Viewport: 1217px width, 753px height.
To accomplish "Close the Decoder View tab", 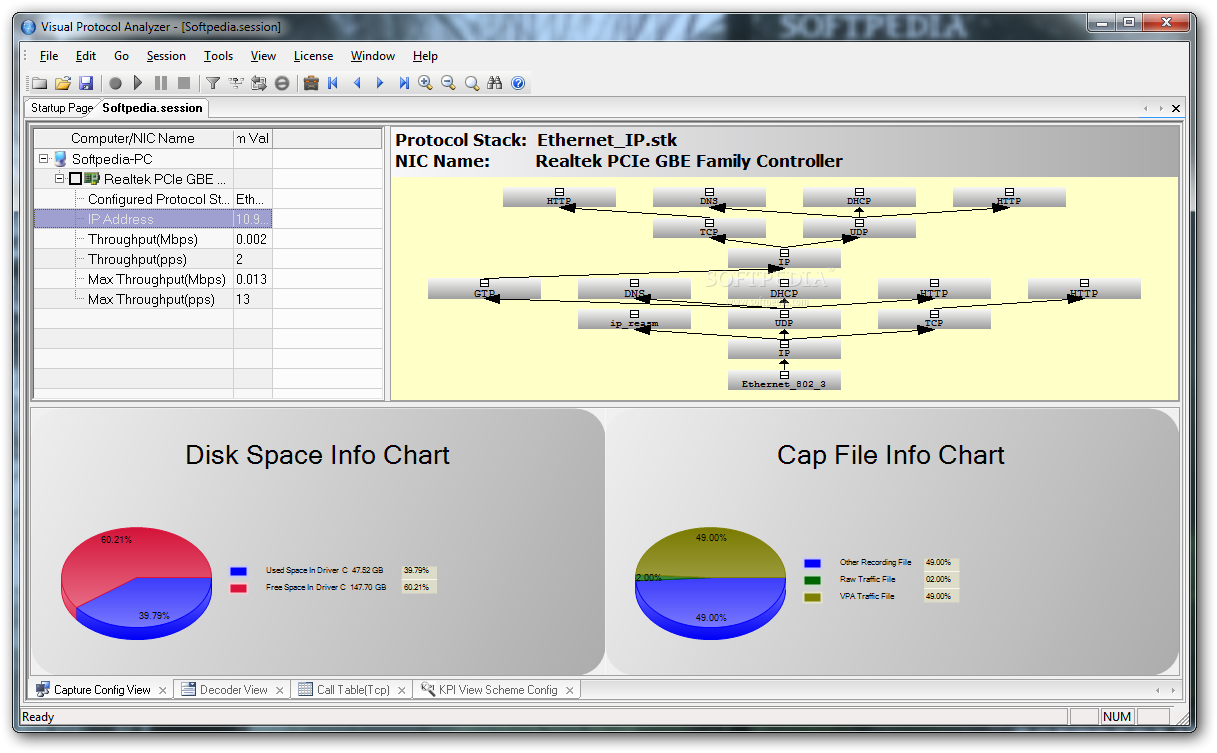I will [279, 690].
